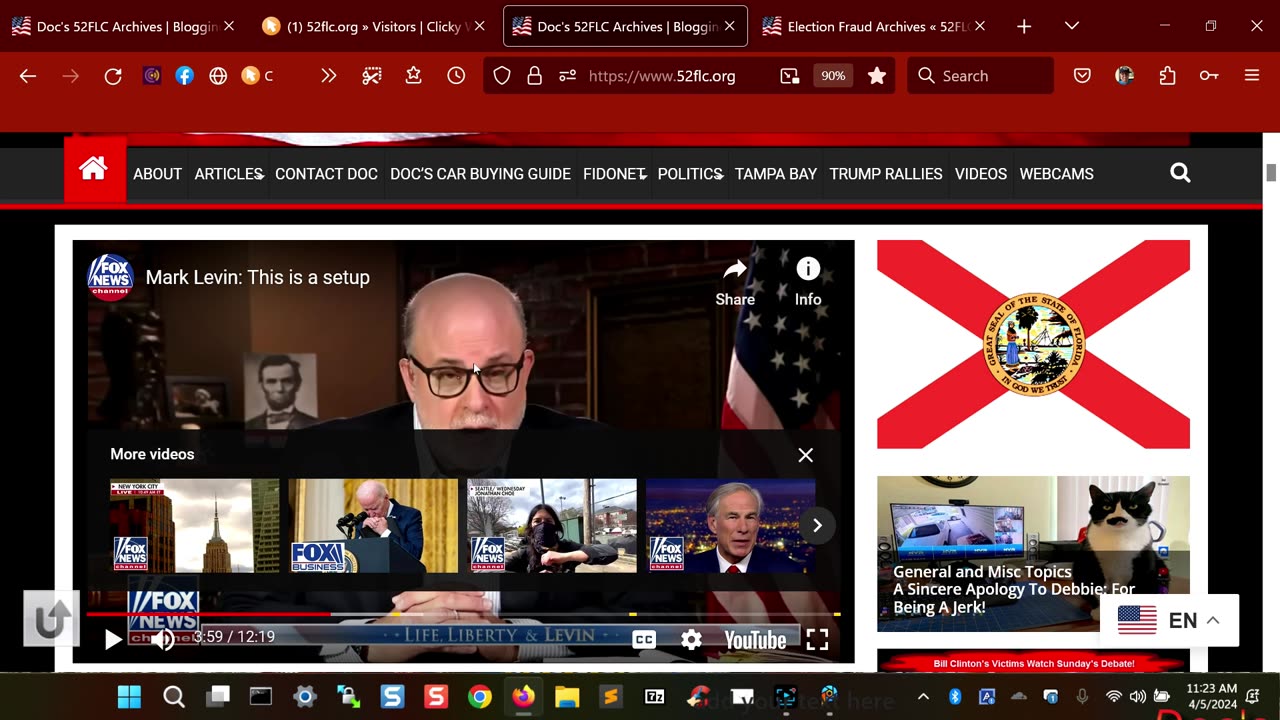
Task: Open the bookmarks star-list toolbar icon
Action: point(414,76)
